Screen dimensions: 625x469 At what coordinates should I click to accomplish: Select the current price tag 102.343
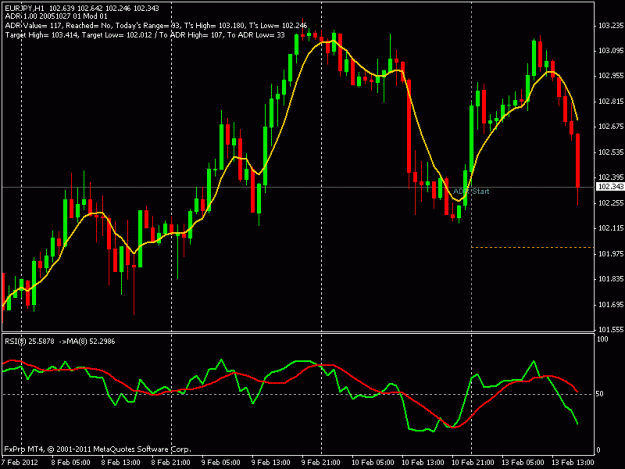coord(610,186)
